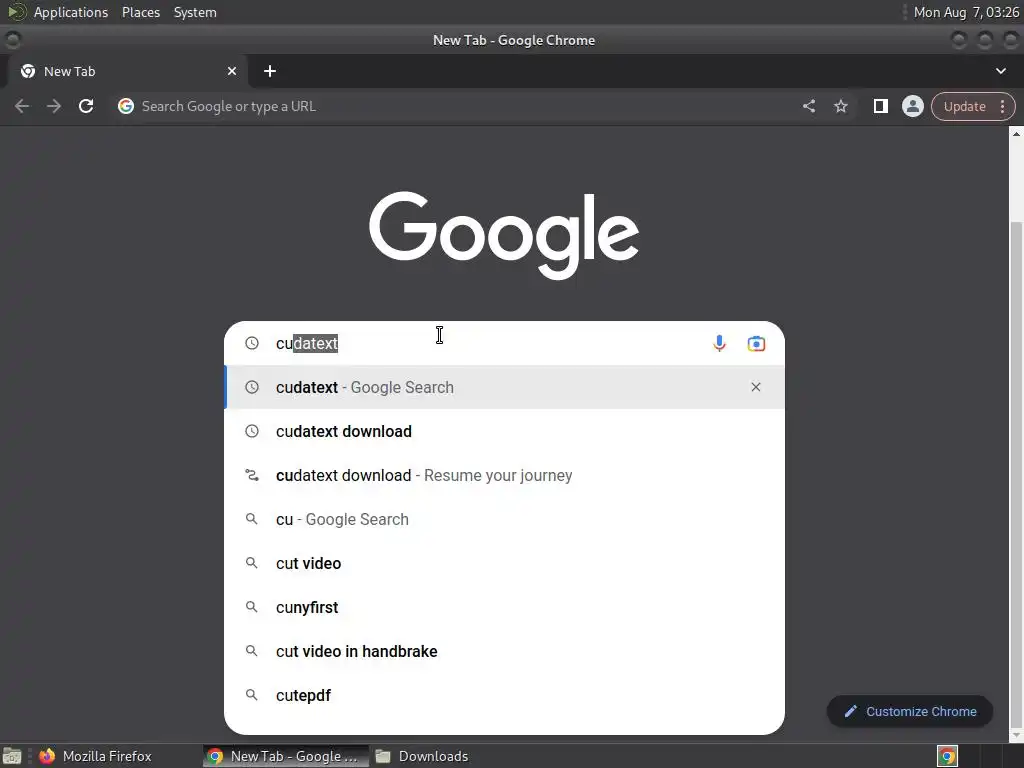Screen dimensions: 1024x768
Task: Select the cut video suggestion
Action: [x=504, y=563]
